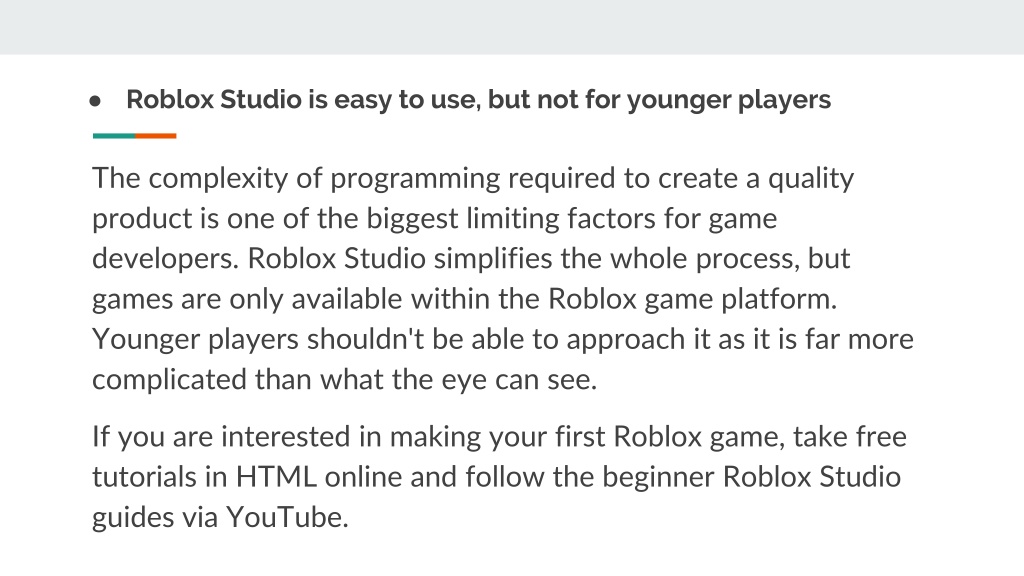Click the teal segment of the underline
This screenshot has height=576, width=1024.
(114, 136)
